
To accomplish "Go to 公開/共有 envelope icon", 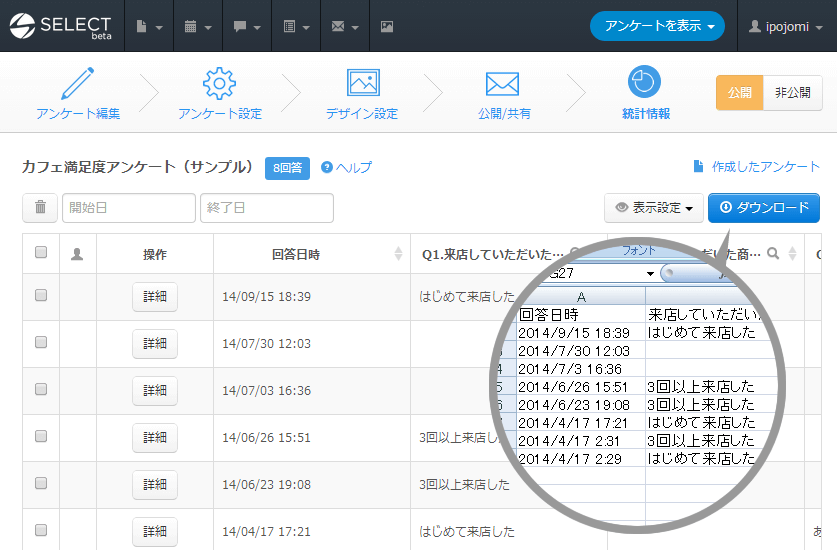I will 504,83.
